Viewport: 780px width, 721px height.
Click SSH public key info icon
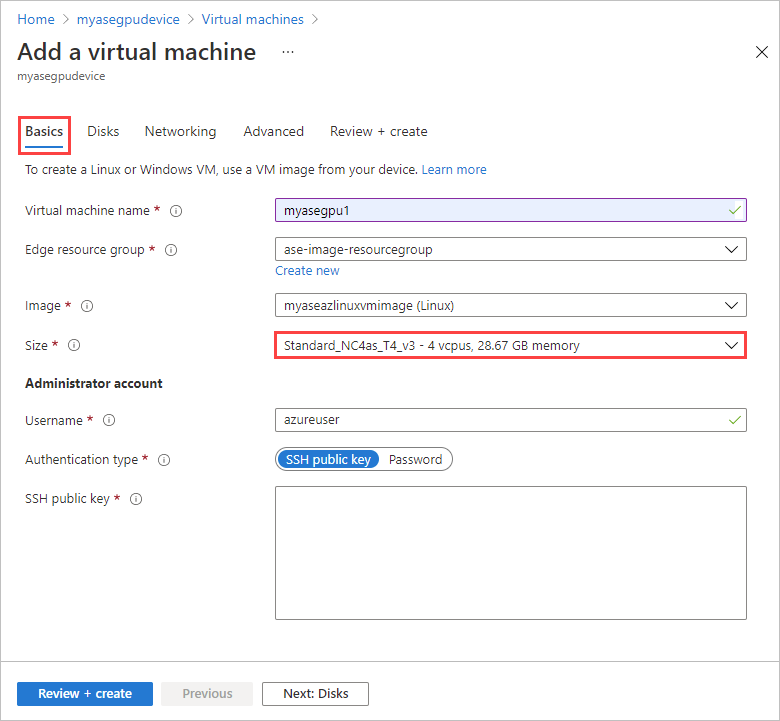(136, 499)
